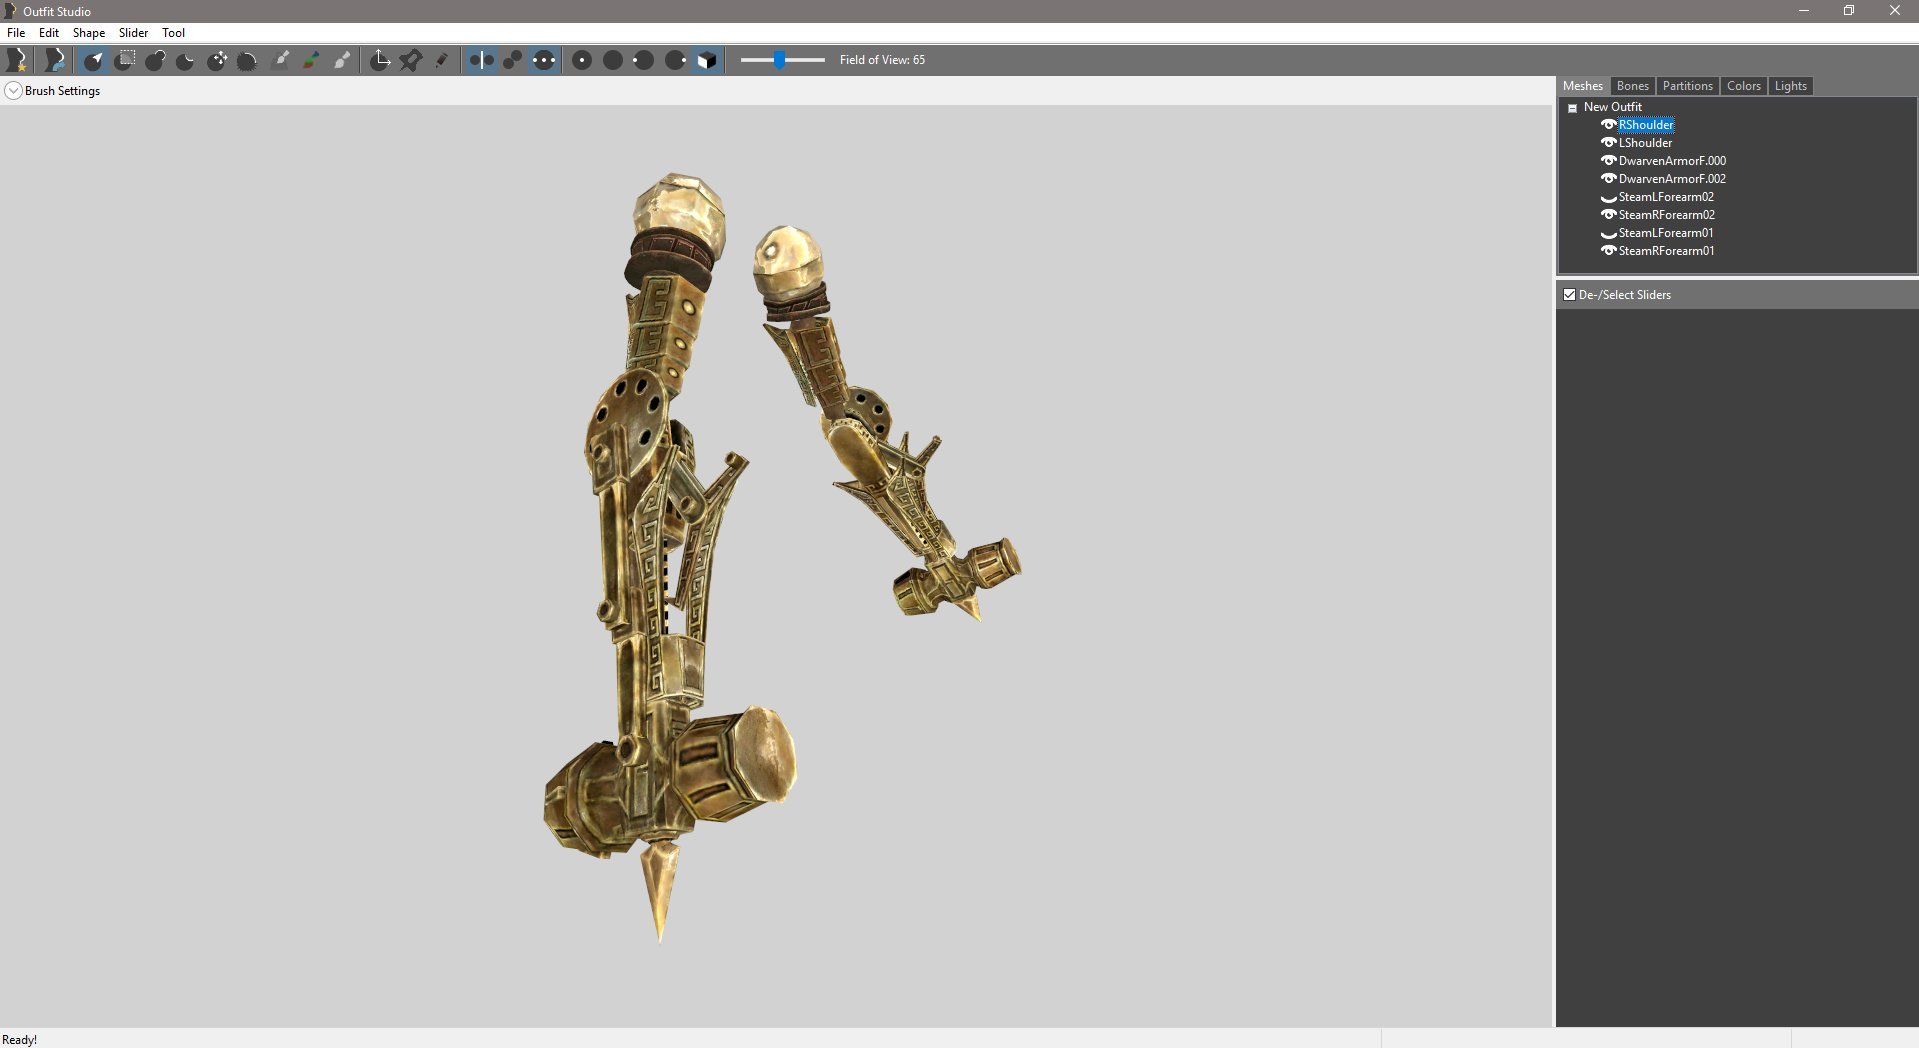Click the Ready! status bar text

[19, 1040]
